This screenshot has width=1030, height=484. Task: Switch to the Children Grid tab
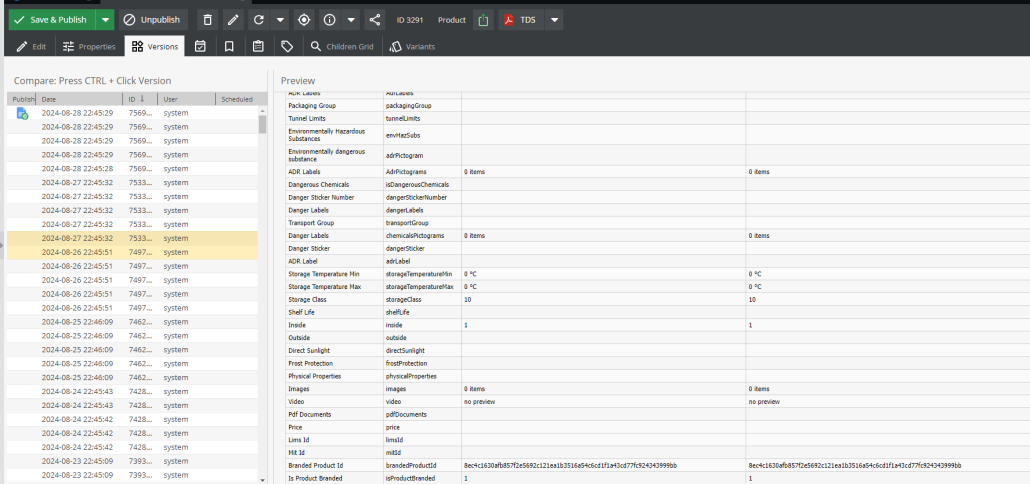point(342,46)
